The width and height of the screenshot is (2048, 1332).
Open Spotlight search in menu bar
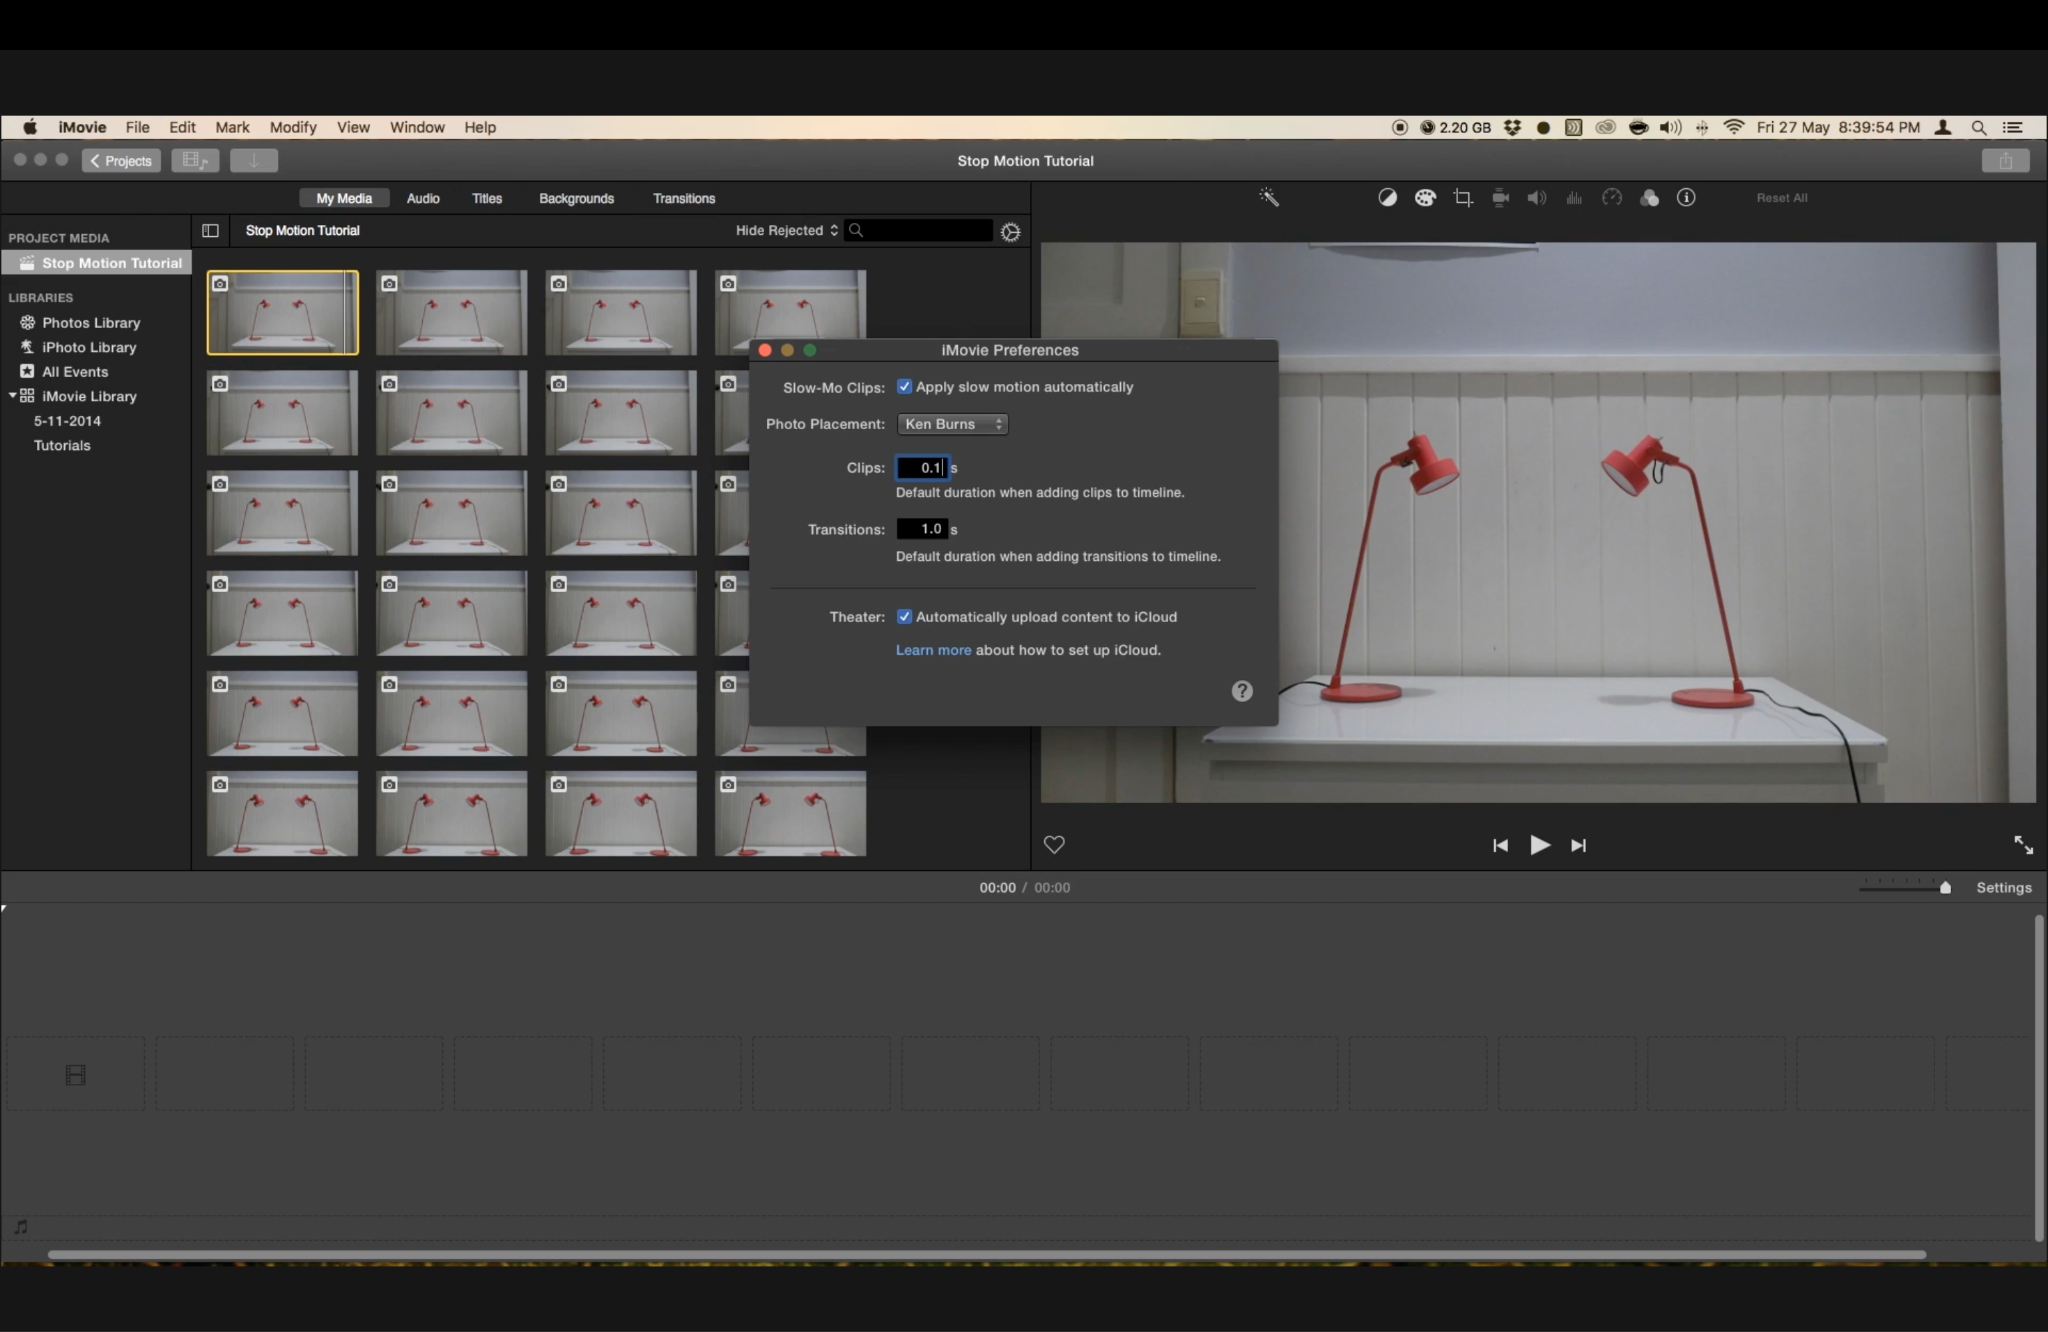click(x=1978, y=127)
